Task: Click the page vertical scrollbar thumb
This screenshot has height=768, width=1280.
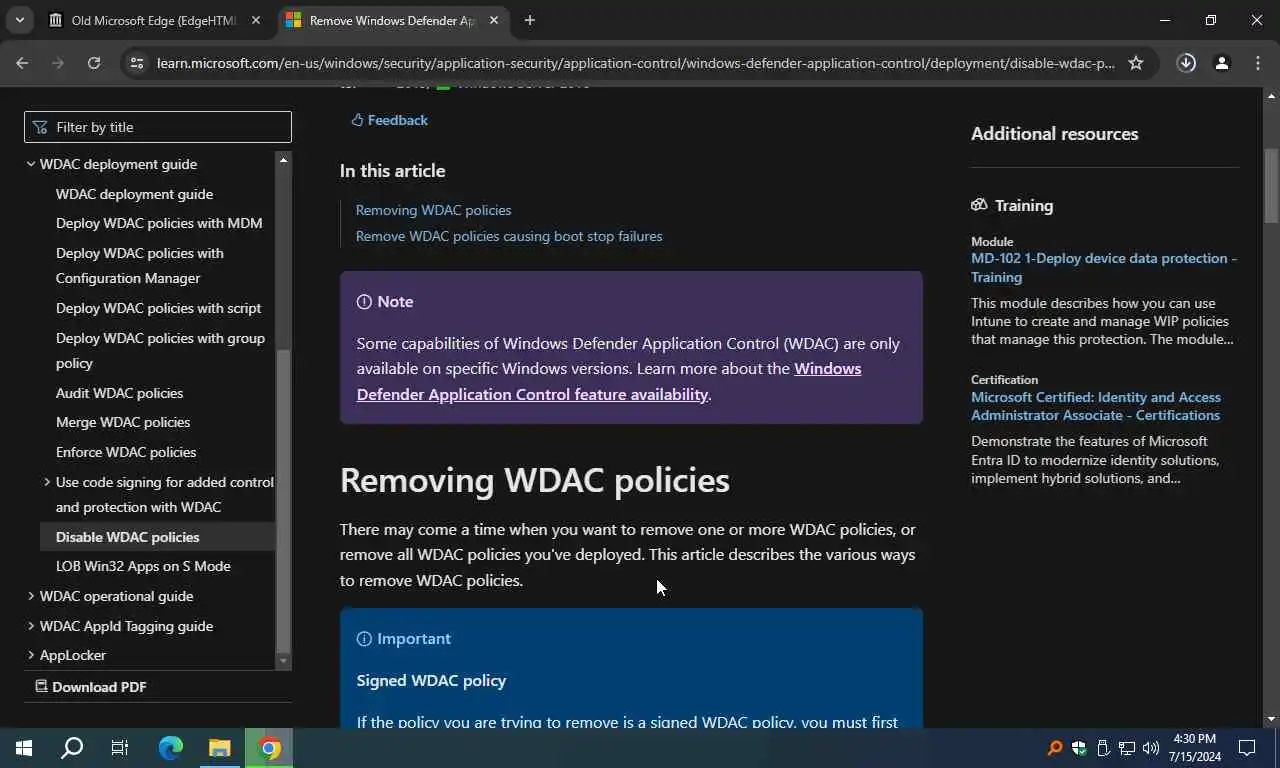Action: coord(1271,186)
